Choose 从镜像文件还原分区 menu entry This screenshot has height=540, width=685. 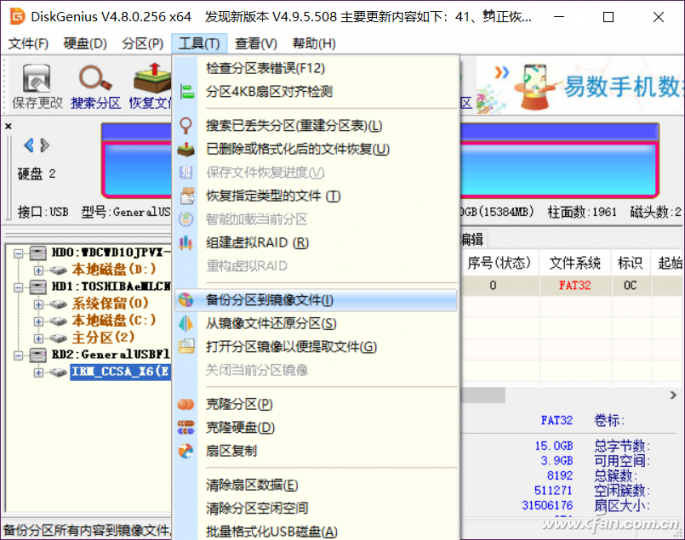click(315, 324)
